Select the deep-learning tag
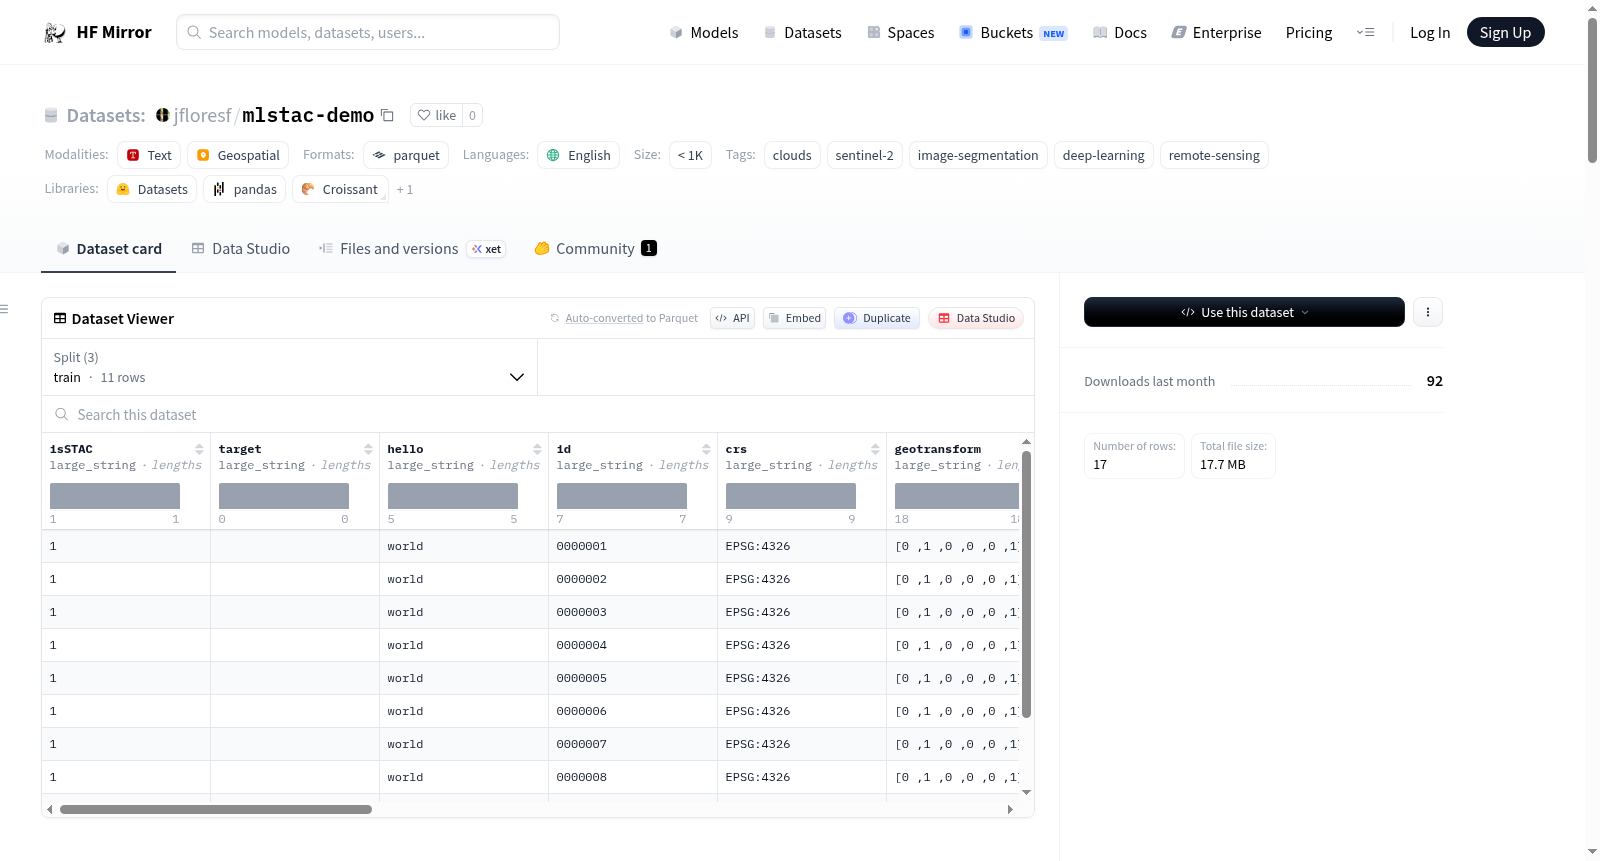Screen dimensions: 1600x861 coord(1103,155)
